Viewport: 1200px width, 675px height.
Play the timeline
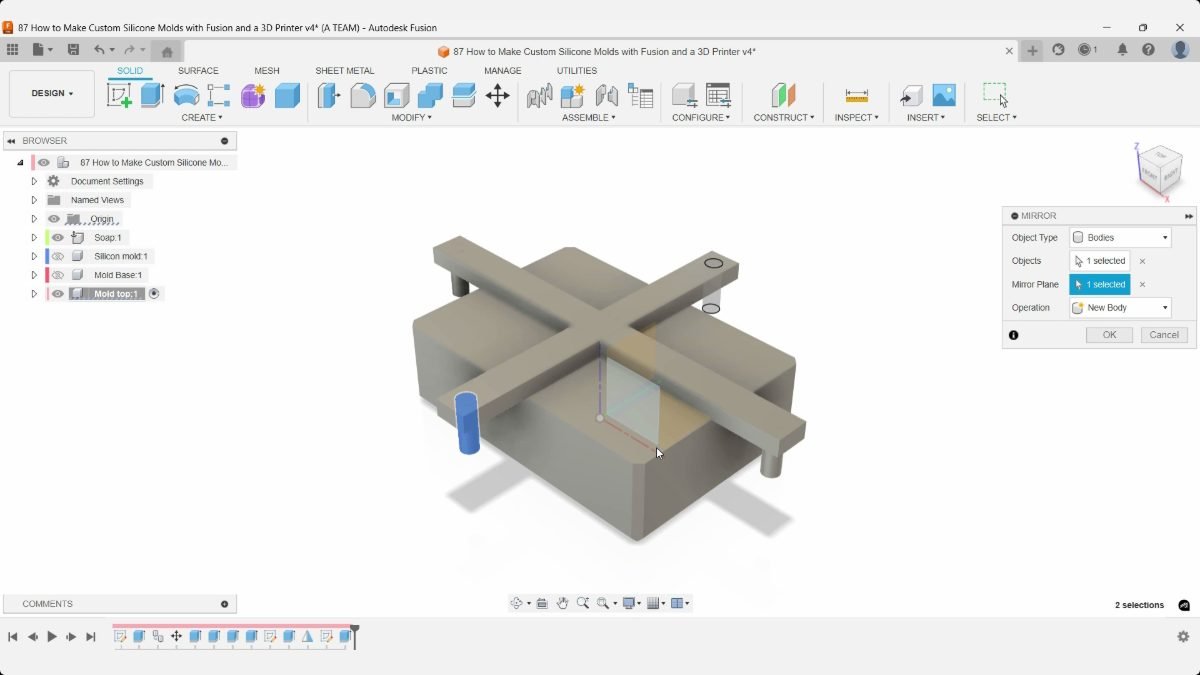click(x=52, y=636)
